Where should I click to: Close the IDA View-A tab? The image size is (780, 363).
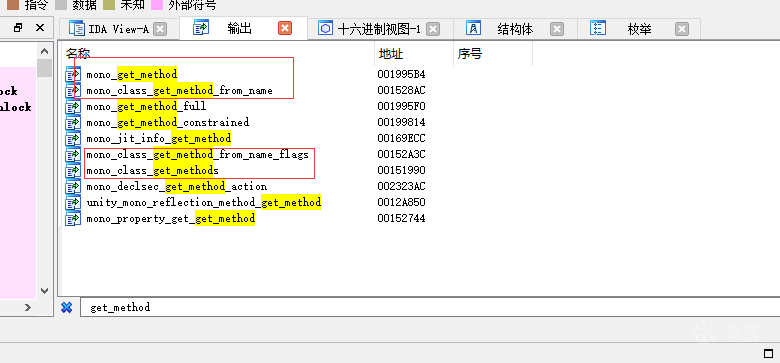coord(160,29)
